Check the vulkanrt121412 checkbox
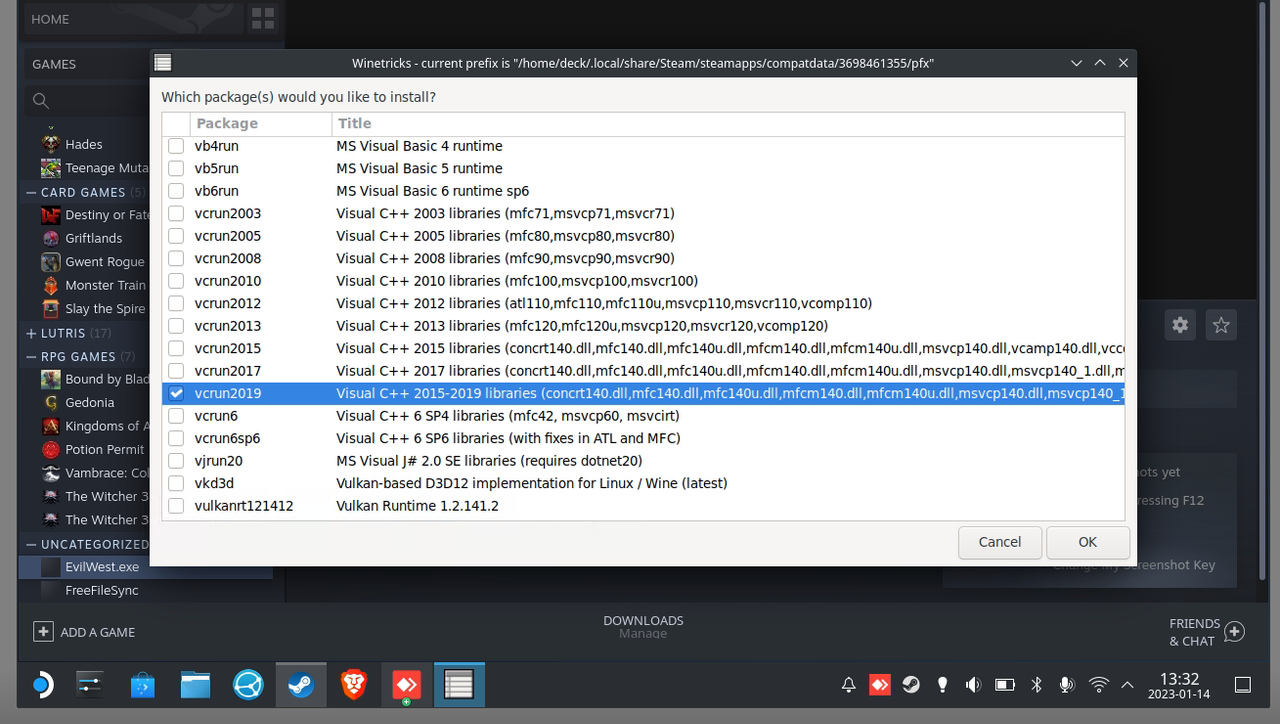The image size is (1280, 724). (176, 506)
